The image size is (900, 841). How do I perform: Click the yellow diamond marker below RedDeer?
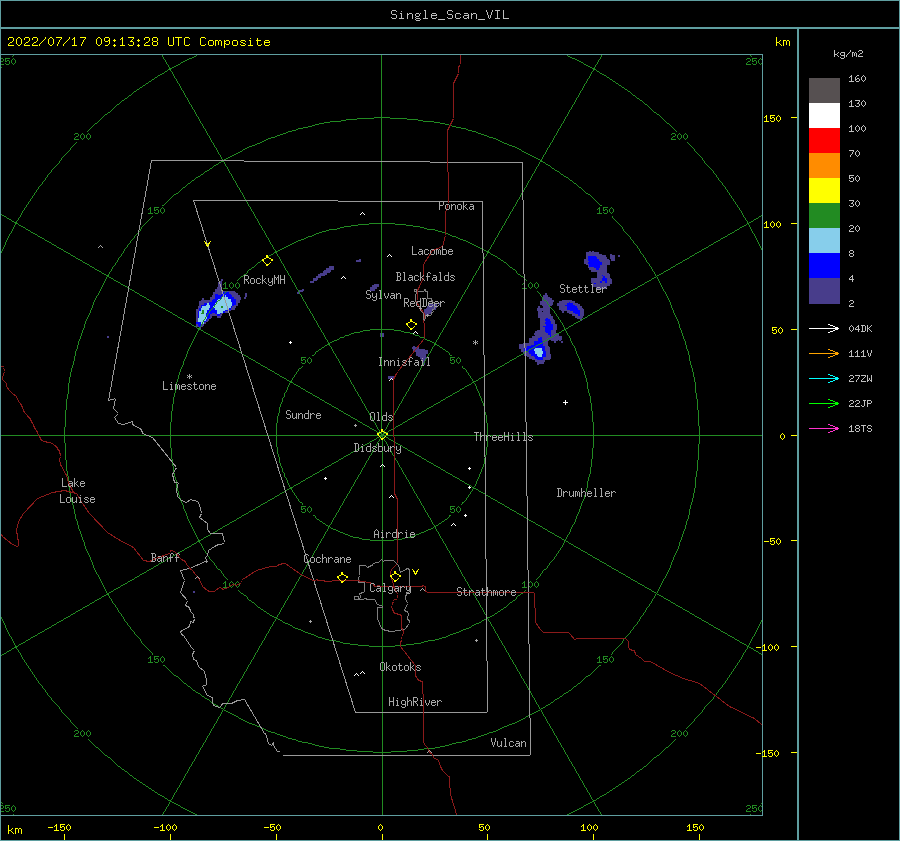coord(411,325)
